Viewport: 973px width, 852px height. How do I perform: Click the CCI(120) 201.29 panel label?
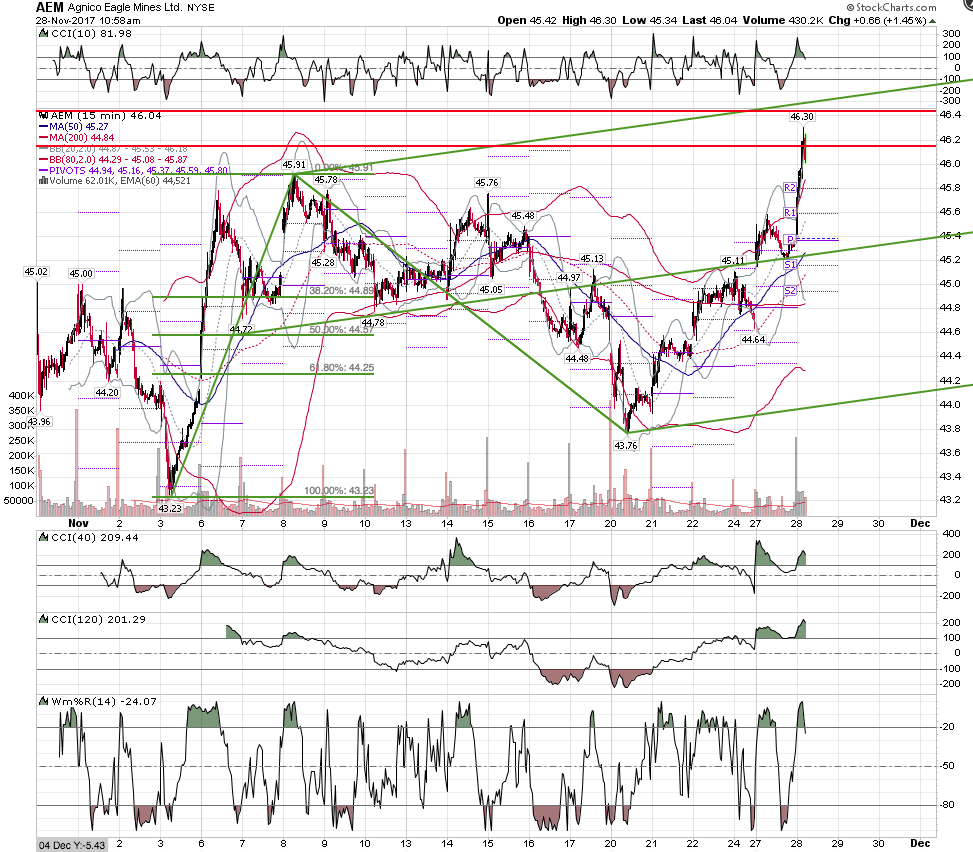pos(98,619)
